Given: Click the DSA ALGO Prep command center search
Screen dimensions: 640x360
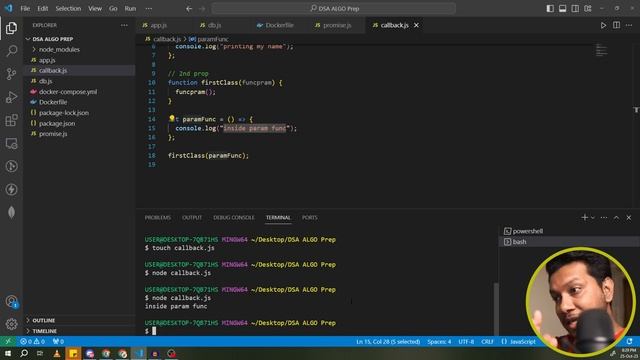Looking at the screenshot, I should pyautogui.click(x=334, y=9).
